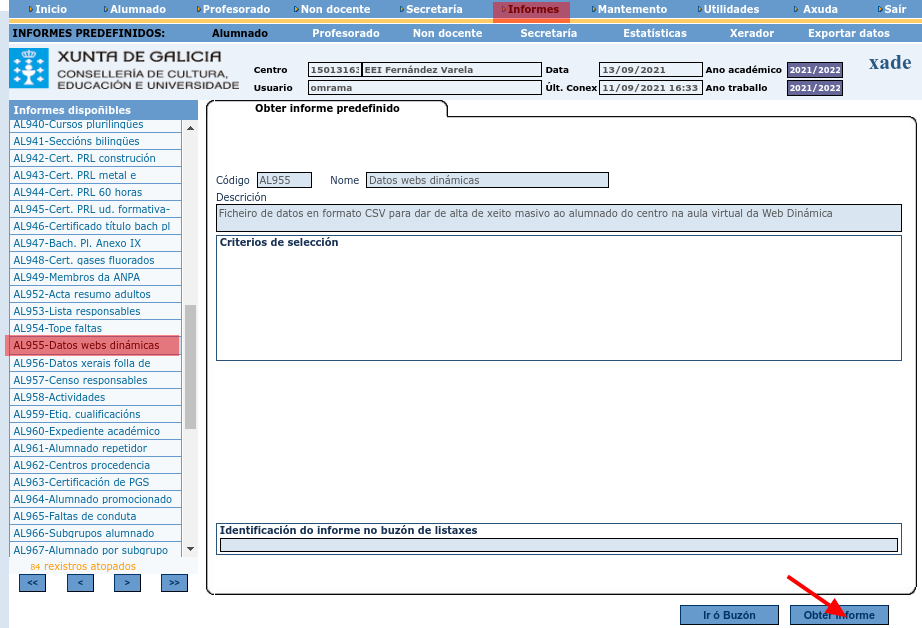922x628 pixels.
Task: Click the xade logo text
Action: point(889,63)
